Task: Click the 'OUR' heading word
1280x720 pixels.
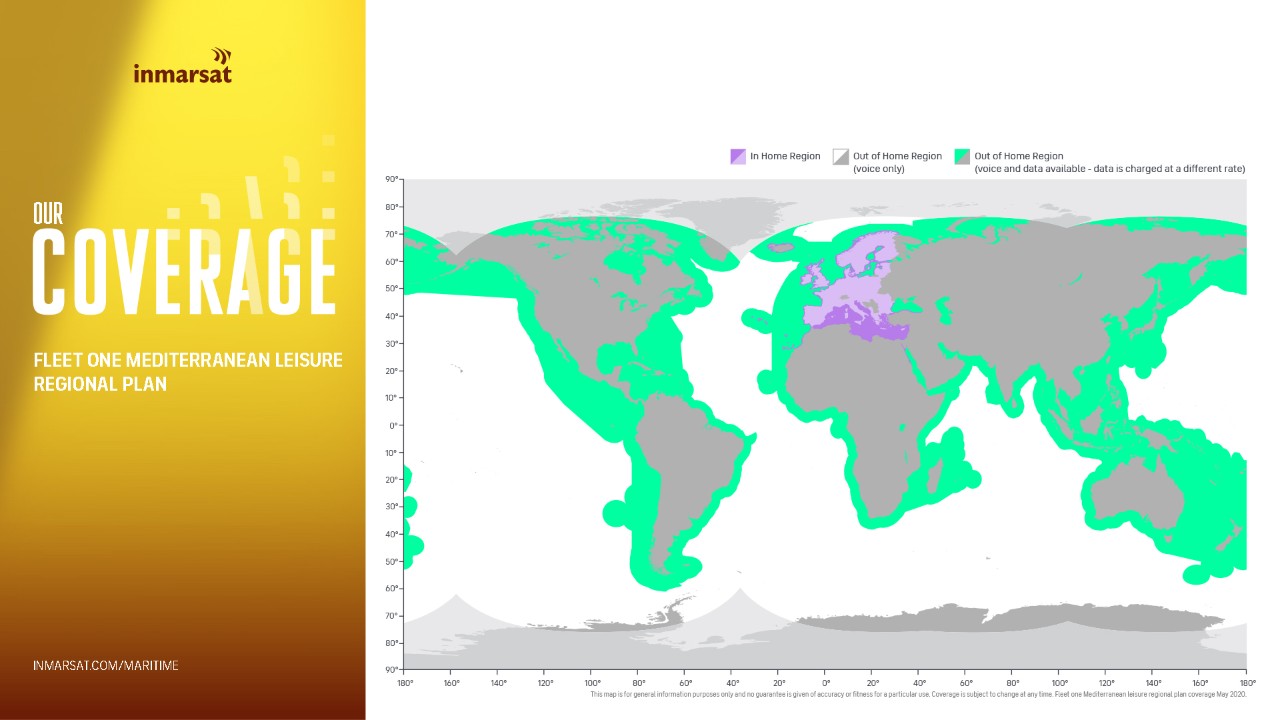Action: point(49,213)
